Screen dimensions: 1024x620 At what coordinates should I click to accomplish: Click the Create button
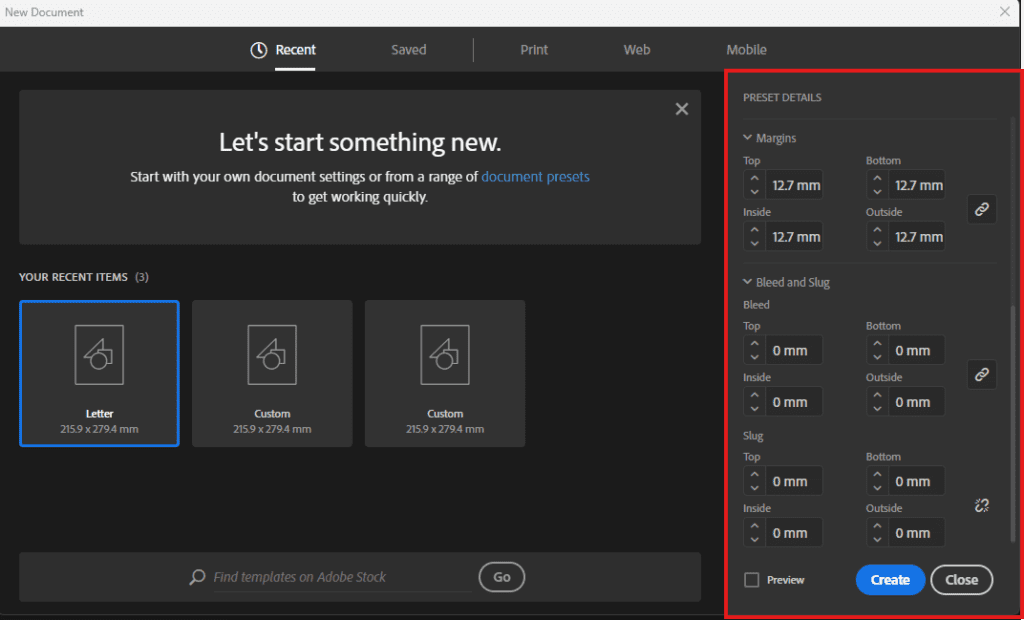[890, 580]
